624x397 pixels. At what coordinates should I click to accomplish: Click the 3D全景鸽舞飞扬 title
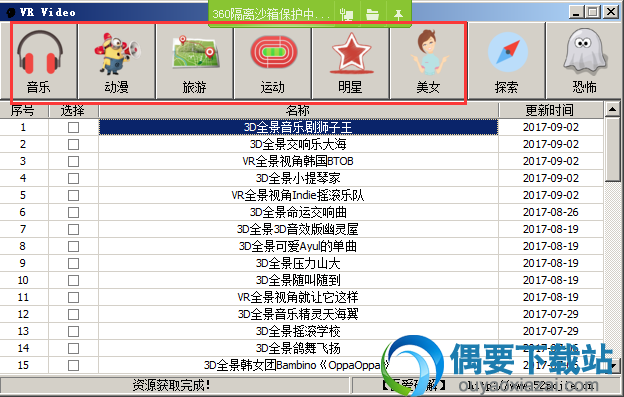pyautogui.click(x=298, y=348)
